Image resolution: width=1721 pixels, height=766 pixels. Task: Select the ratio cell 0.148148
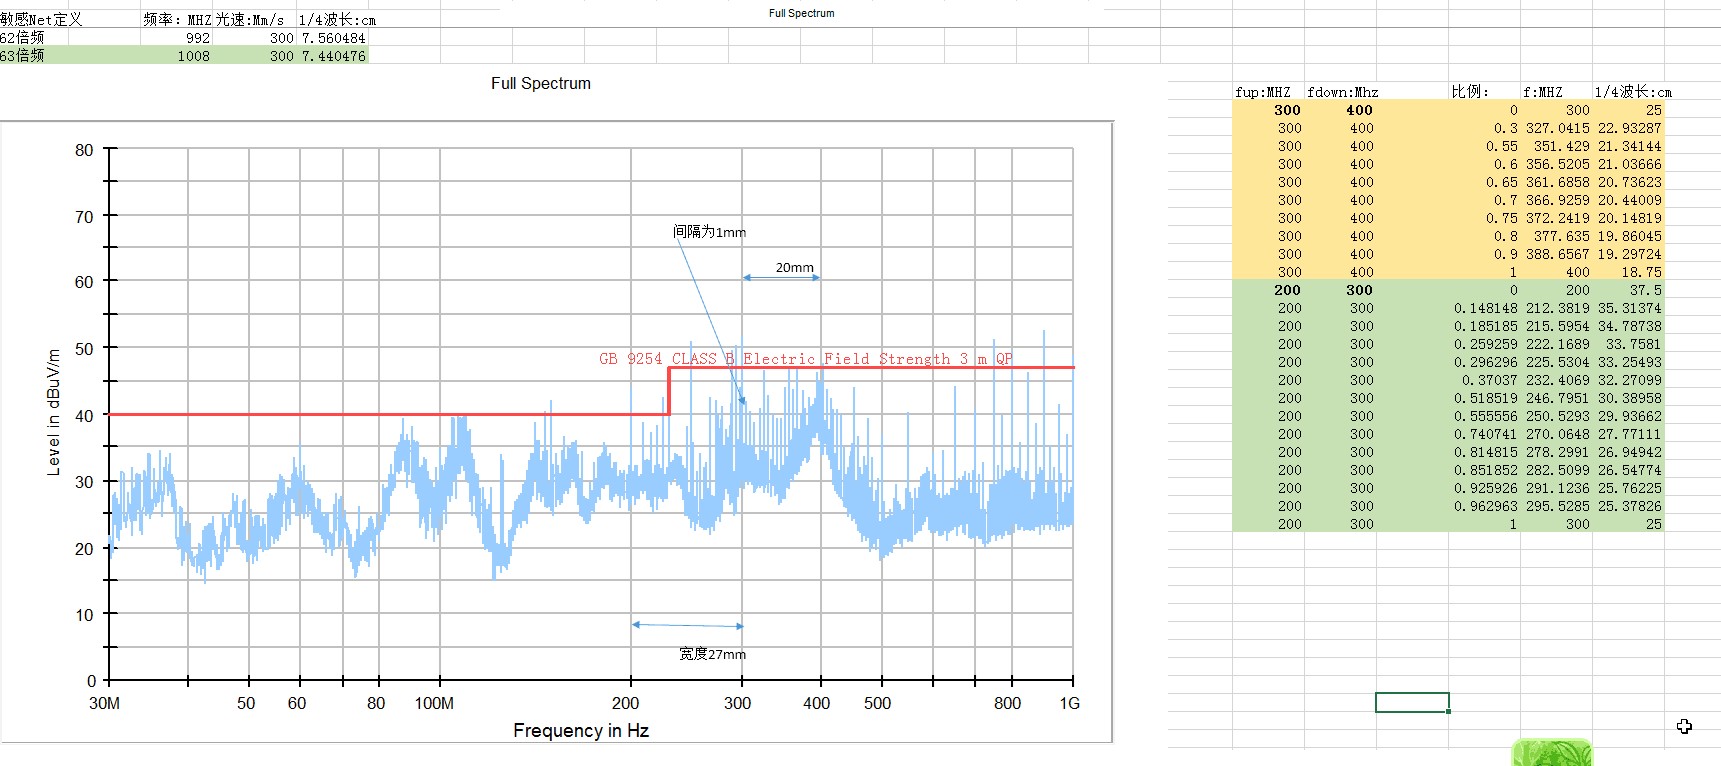(1485, 308)
